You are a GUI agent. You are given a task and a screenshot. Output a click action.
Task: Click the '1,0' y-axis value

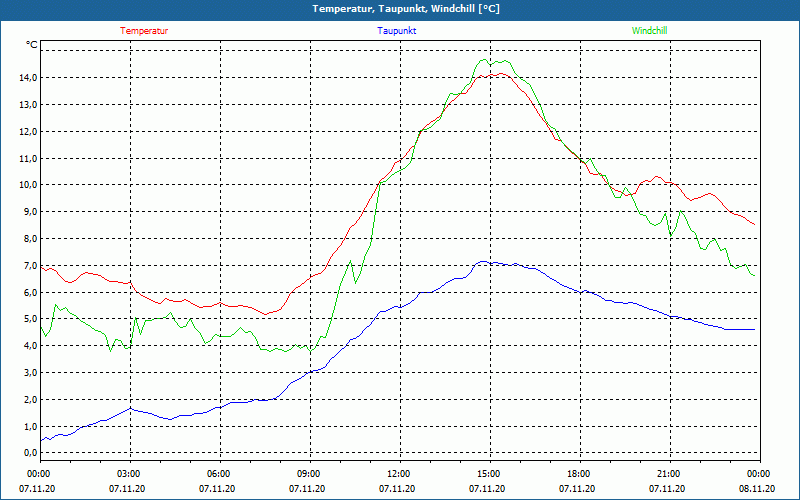(30, 427)
